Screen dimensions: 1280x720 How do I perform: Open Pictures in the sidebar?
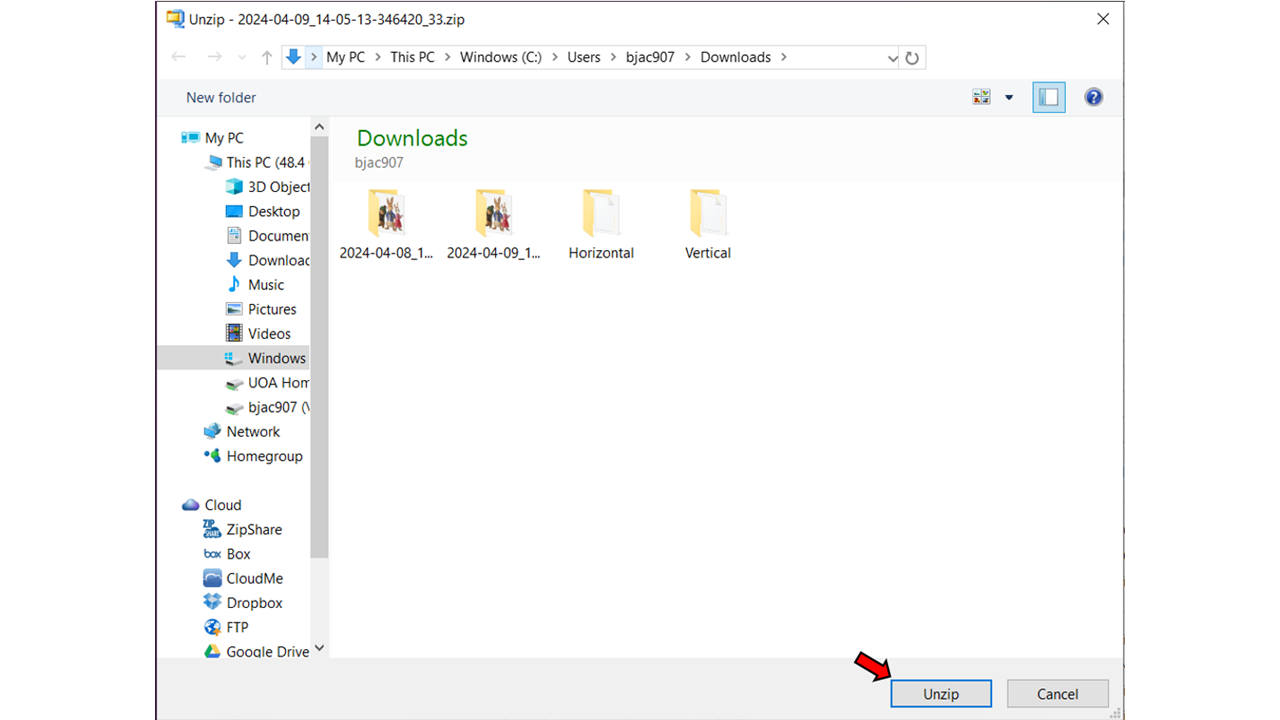261,309
